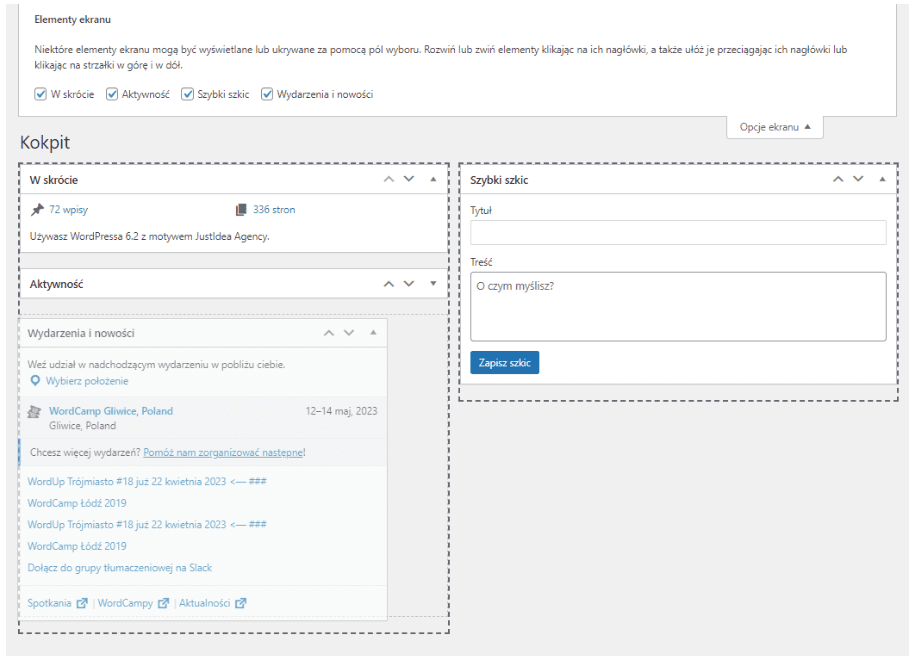Expand the Aktywność widget panel
This screenshot has height=658, width=912.
tap(433, 284)
